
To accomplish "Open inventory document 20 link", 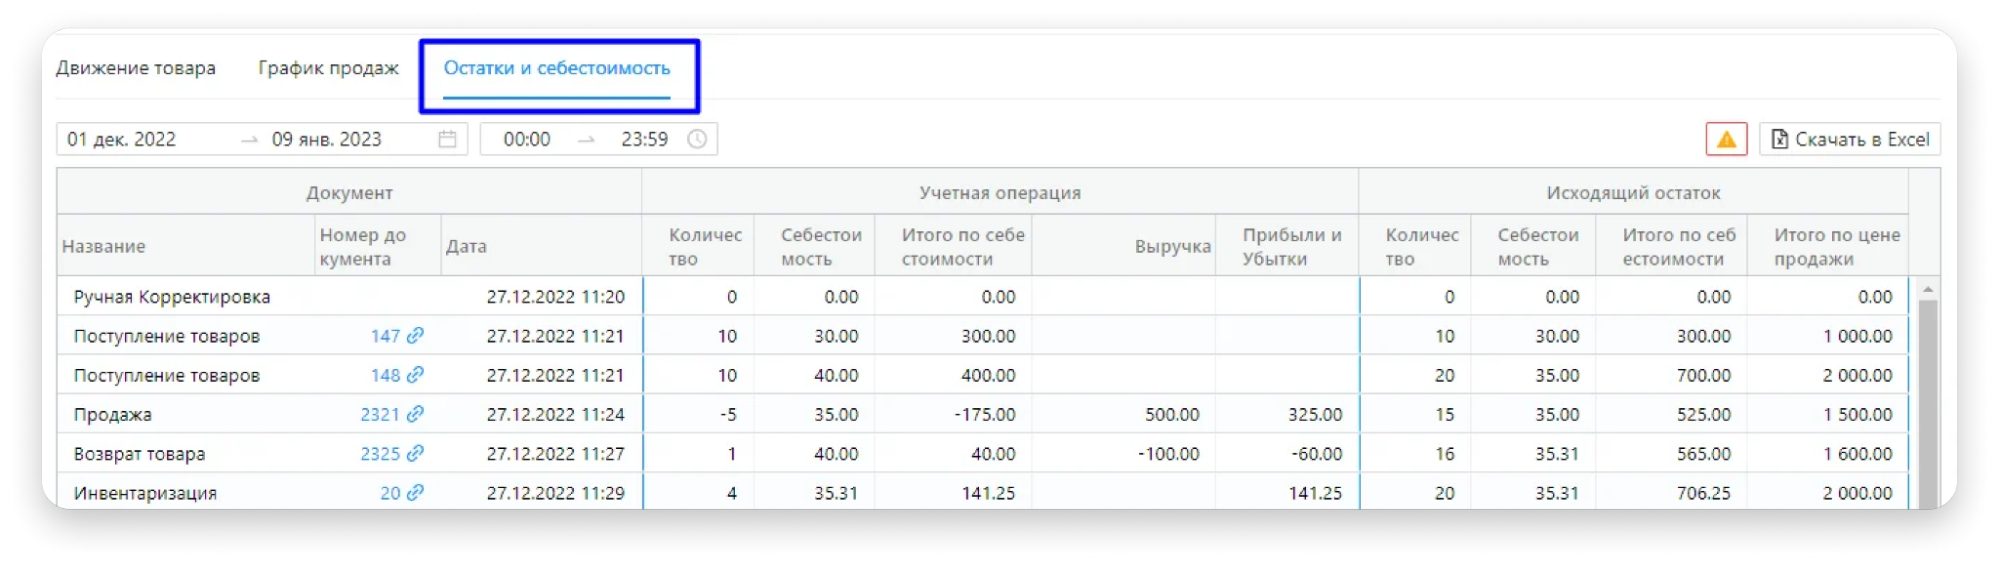I will point(390,493).
